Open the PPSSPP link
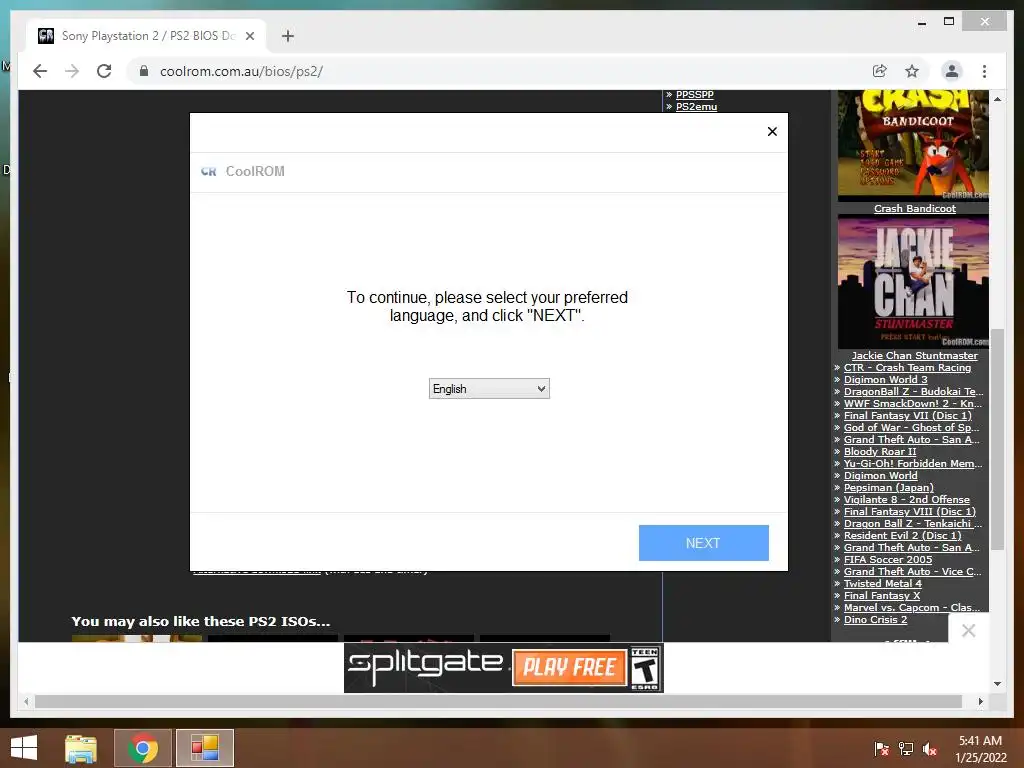The image size is (1024, 768). (x=694, y=95)
